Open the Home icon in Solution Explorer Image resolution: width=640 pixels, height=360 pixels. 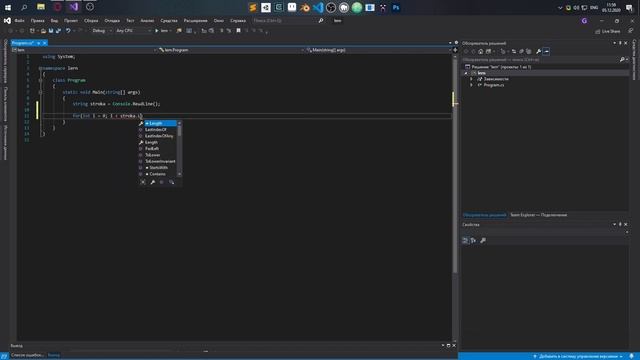[x=481, y=51]
